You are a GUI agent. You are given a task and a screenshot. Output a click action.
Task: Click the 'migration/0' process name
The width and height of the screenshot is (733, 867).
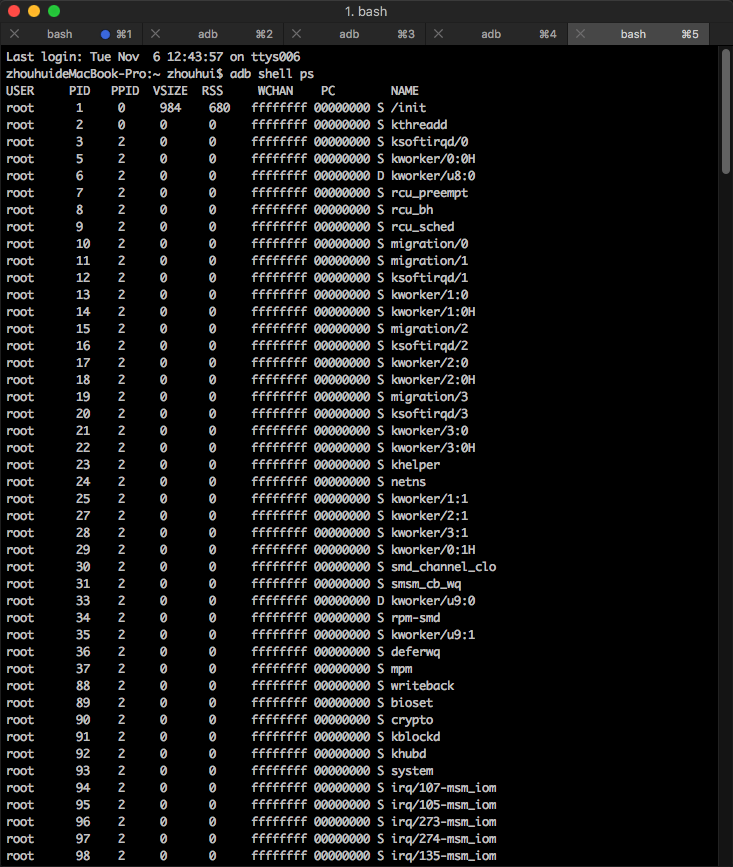[430, 244]
